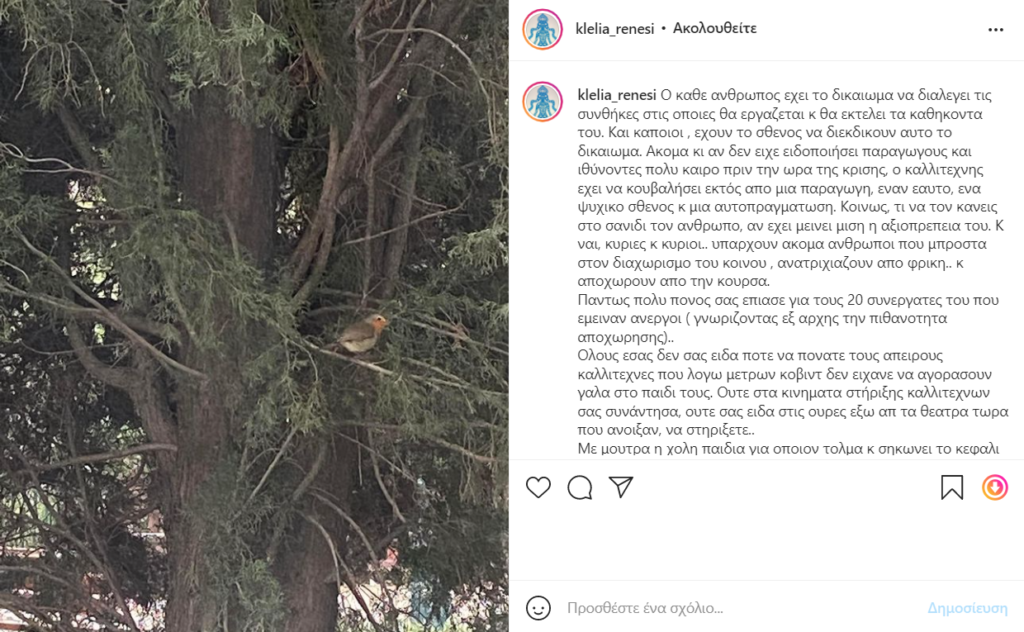
Task: Click the caption paragraph starting with Ολους εσας
Action: (793, 393)
